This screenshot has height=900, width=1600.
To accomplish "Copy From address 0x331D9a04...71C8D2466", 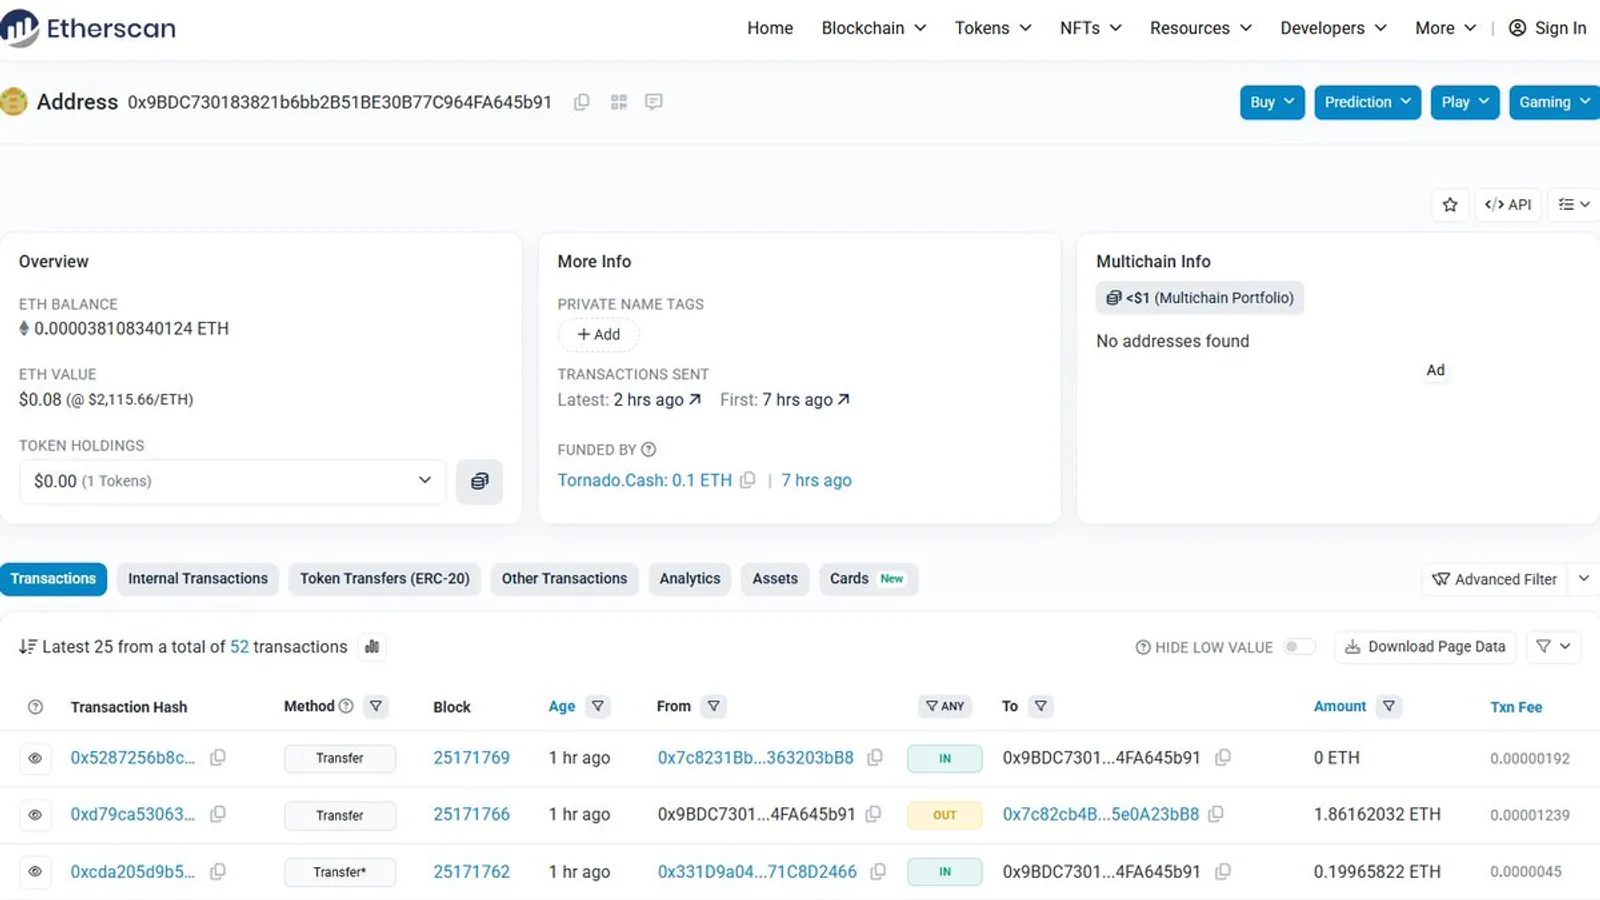I will [878, 871].
